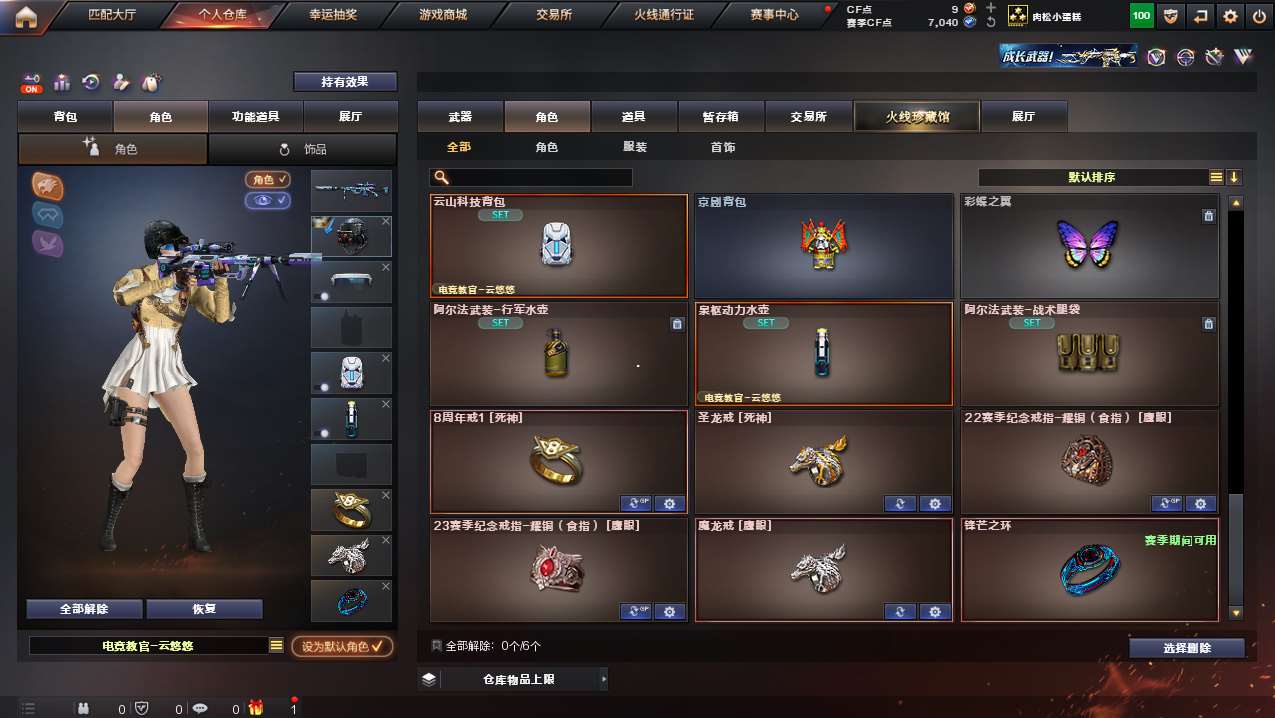Switch to 火线珍藏馆 tab
The width and height of the screenshot is (1275, 718).
[x=917, y=117]
